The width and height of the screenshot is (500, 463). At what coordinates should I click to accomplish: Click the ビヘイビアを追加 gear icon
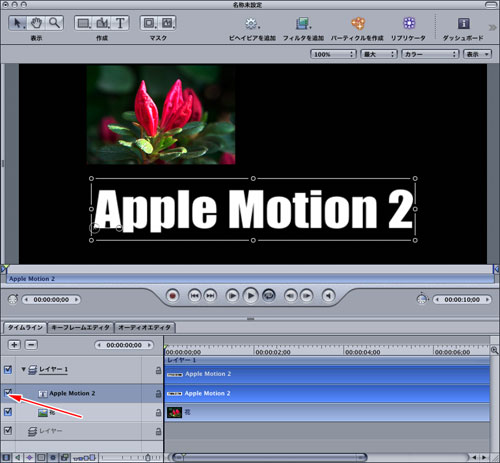pos(252,24)
